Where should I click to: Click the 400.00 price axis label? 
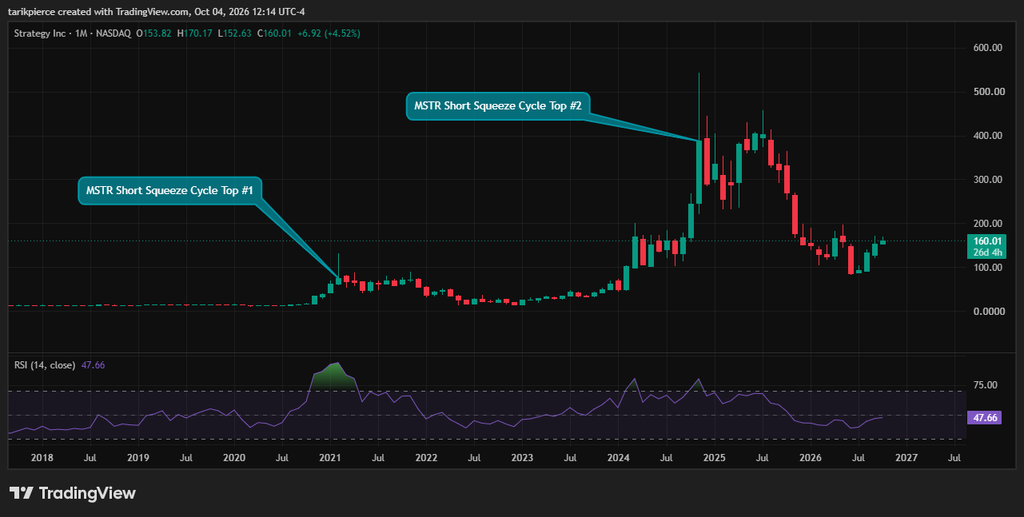pyautogui.click(x=988, y=136)
